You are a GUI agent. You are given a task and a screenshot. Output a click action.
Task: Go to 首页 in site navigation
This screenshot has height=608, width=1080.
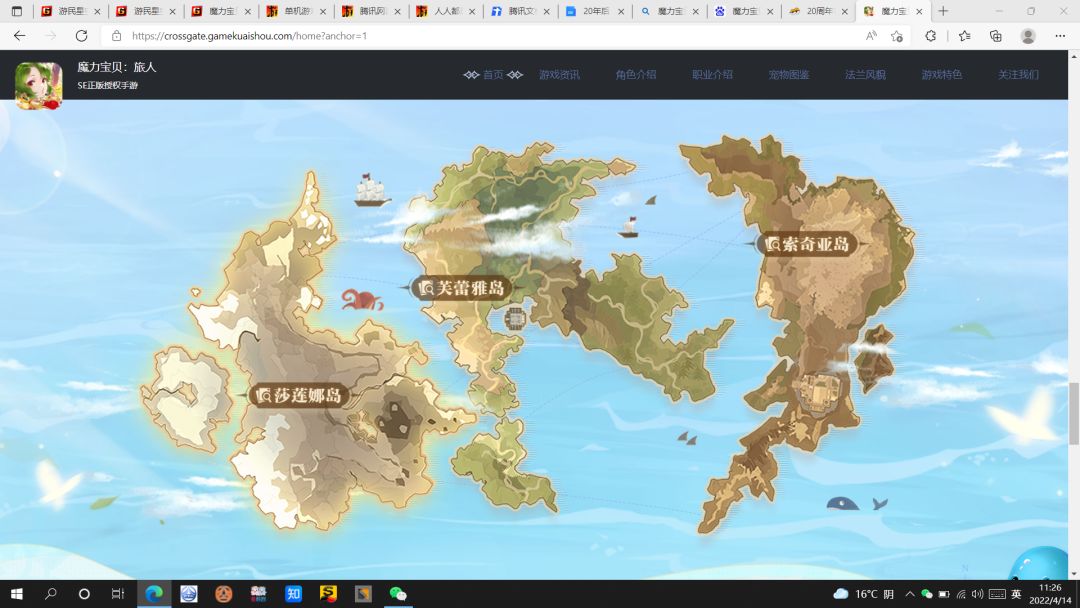(x=492, y=74)
